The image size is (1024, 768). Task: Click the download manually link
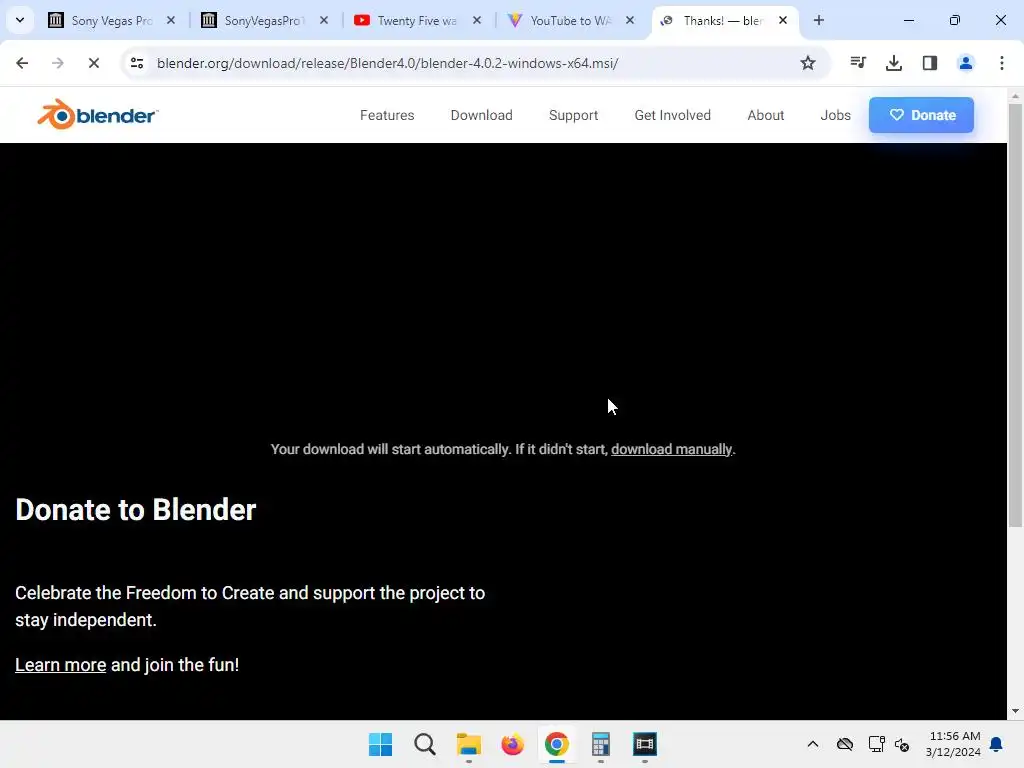coord(671,449)
